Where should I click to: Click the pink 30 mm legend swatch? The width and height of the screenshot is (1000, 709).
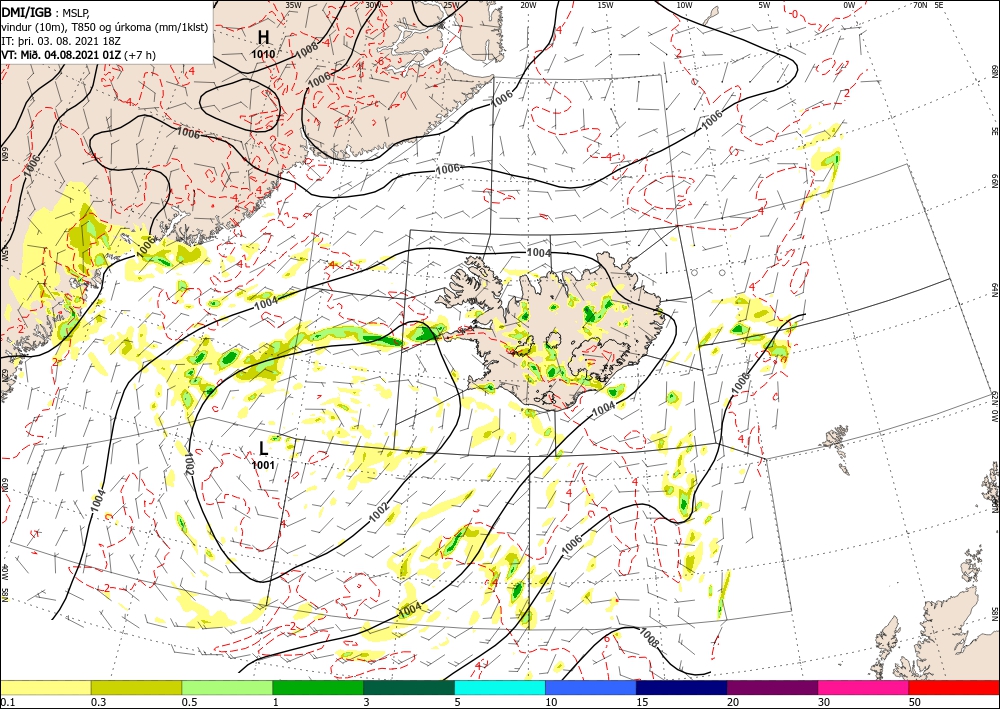pos(864,687)
